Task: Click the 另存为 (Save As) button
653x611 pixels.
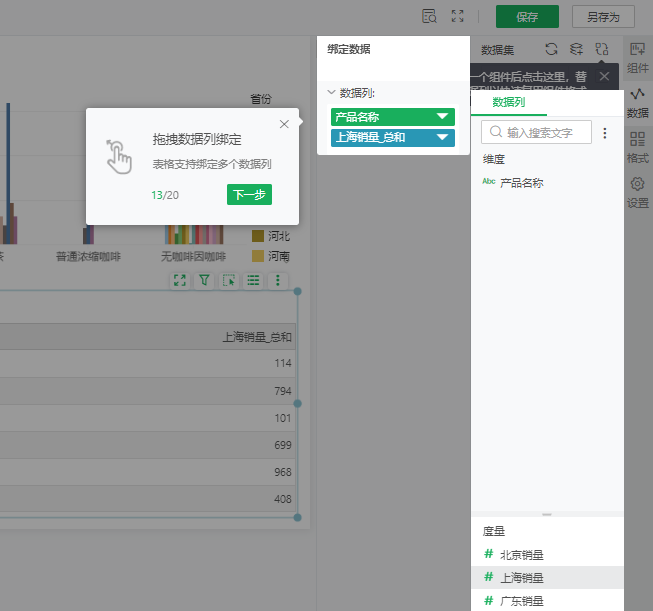Action: (x=603, y=17)
